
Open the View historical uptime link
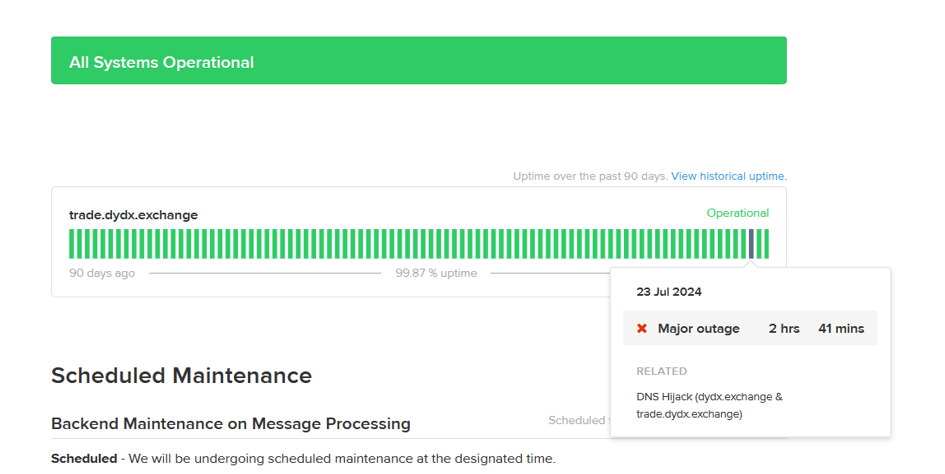point(729,176)
